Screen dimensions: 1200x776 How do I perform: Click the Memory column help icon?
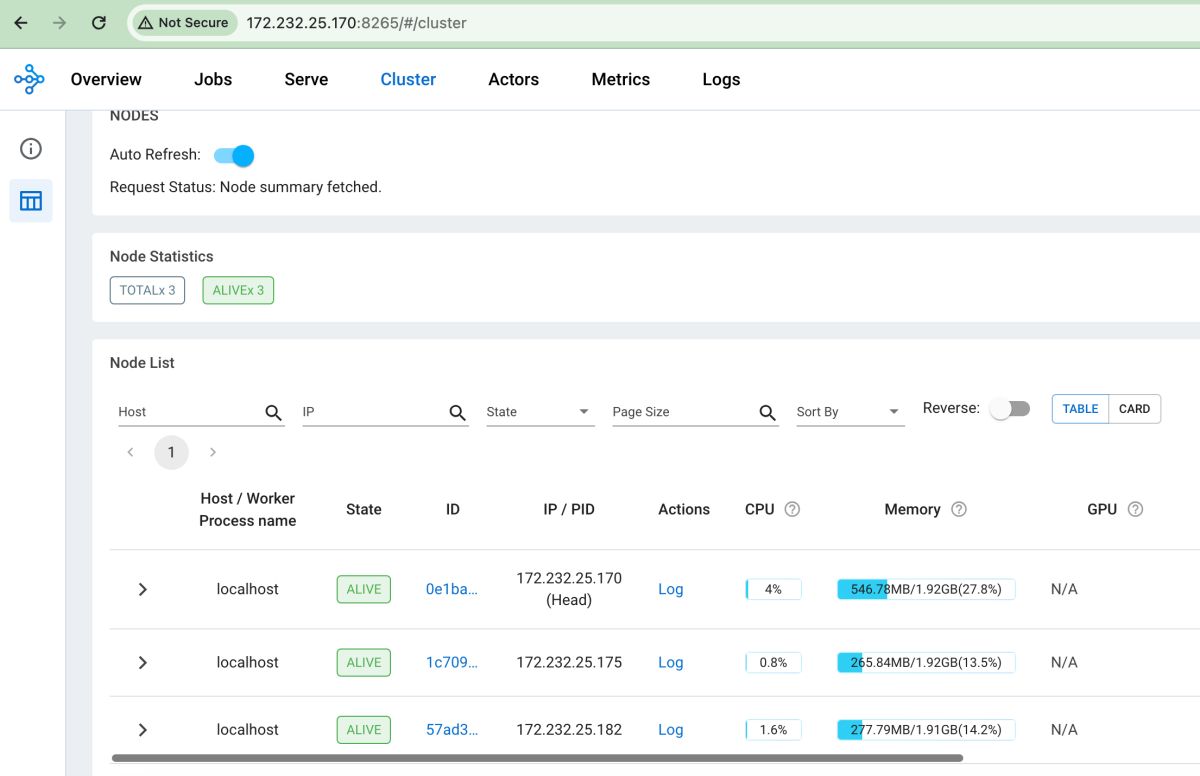[x=959, y=509]
